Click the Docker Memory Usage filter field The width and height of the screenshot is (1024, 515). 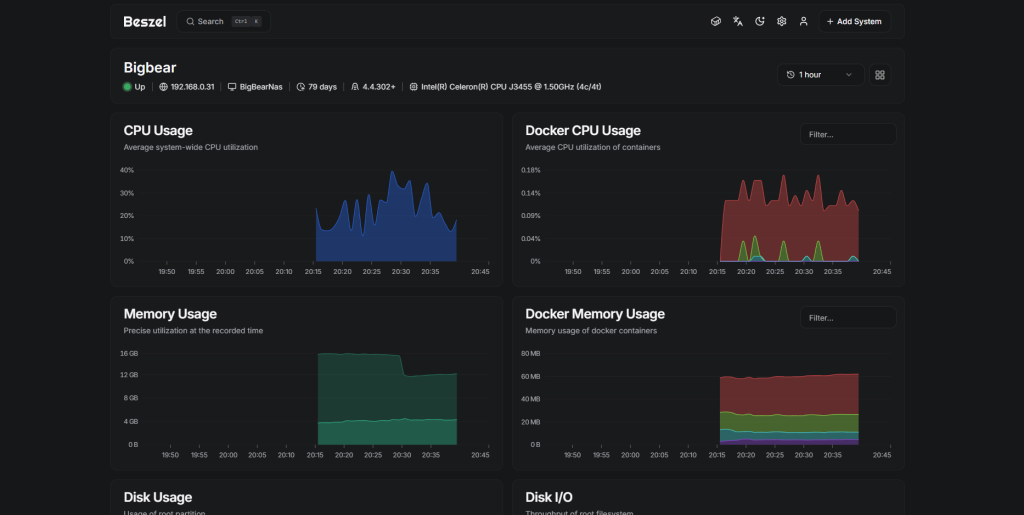(x=848, y=318)
